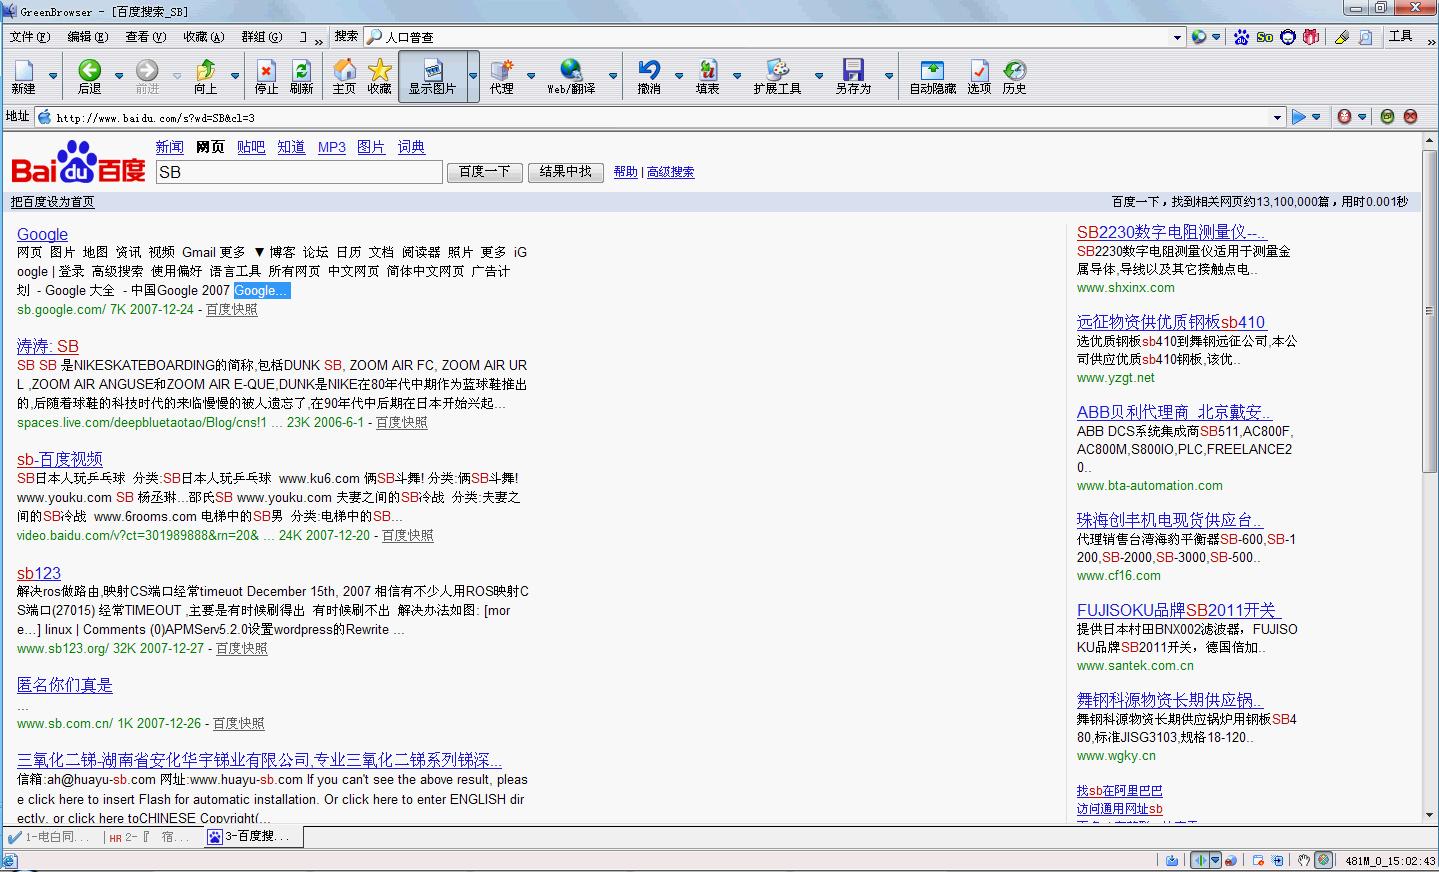The image size is (1439, 872).
Task: Click the Baidu search input containing SB
Action: 299,172
